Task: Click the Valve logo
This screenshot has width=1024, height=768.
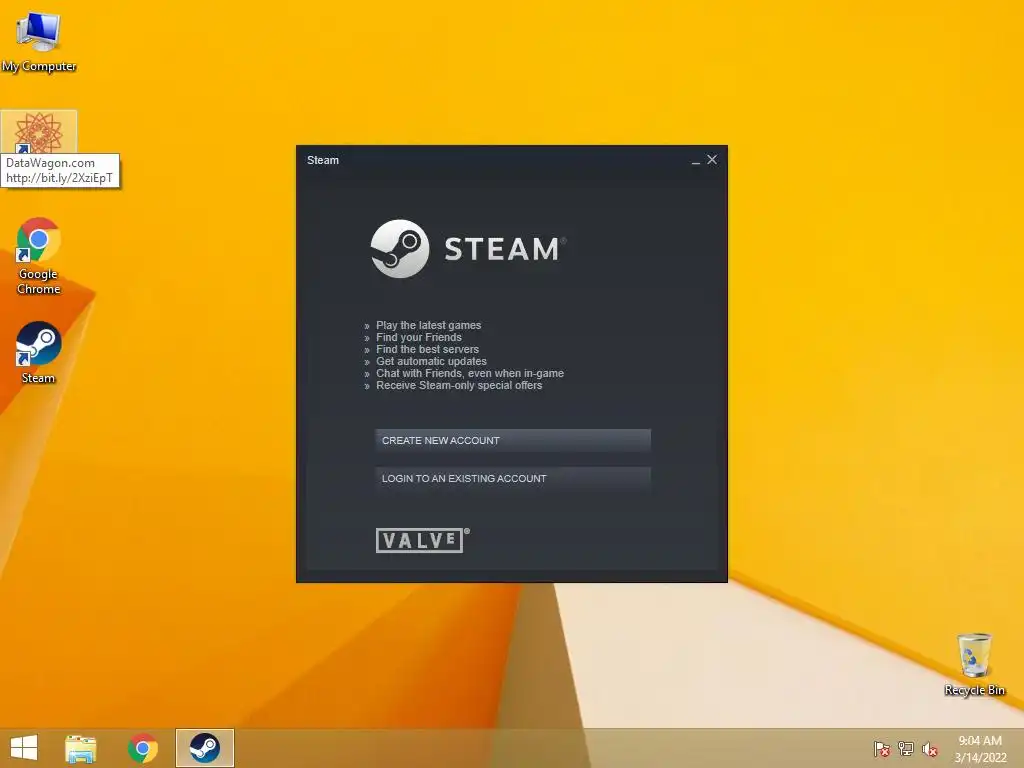Action: [423, 540]
